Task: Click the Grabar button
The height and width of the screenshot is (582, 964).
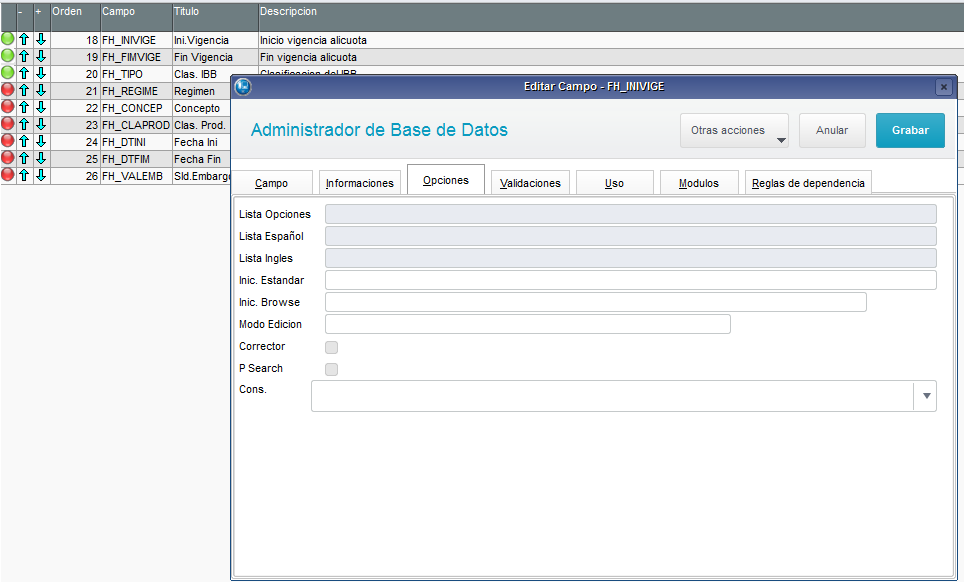Action: (x=910, y=130)
